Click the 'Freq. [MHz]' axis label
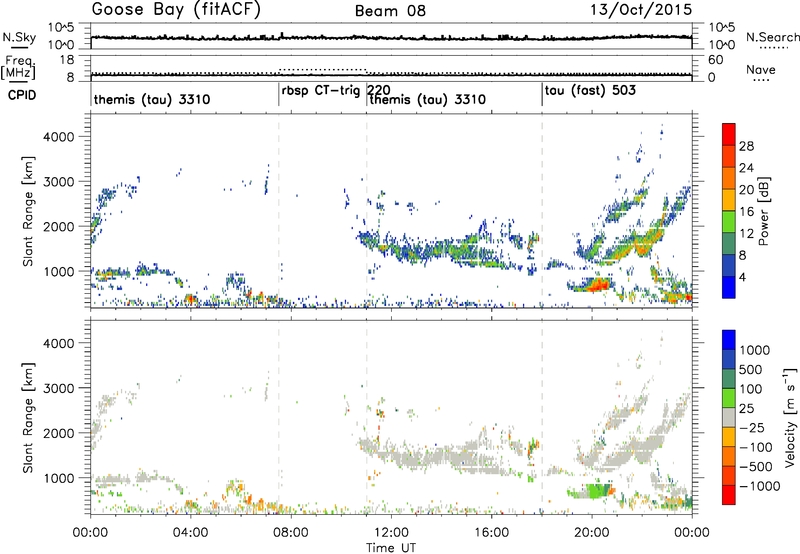Image resolution: width=800 pixels, height=554 pixels. [18, 68]
